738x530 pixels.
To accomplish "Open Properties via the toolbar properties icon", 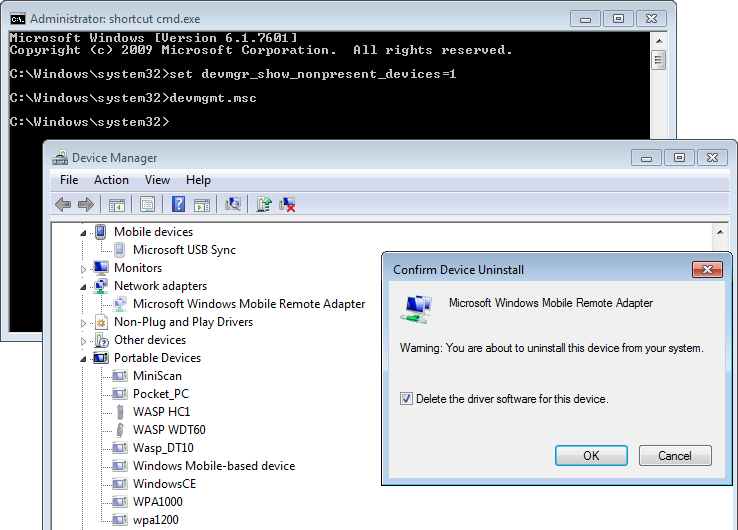I will (147, 204).
